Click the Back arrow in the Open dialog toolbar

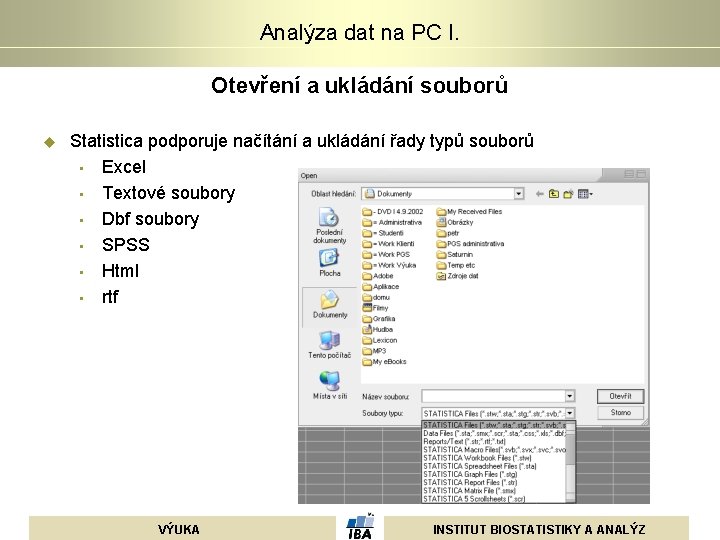click(x=540, y=194)
